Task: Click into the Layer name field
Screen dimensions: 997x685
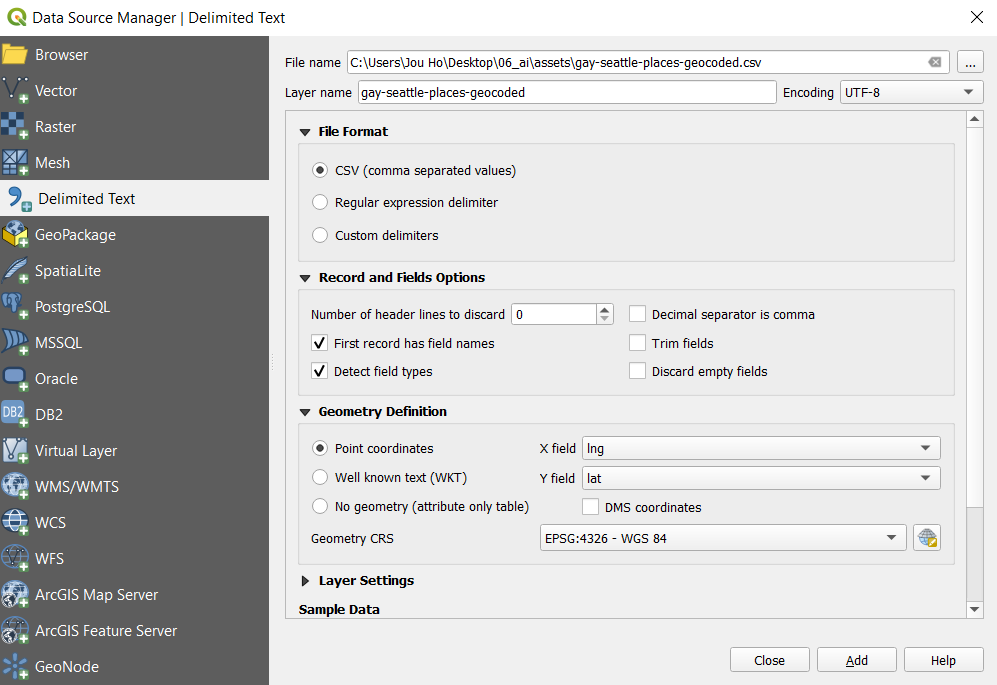Action: (x=566, y=92)
